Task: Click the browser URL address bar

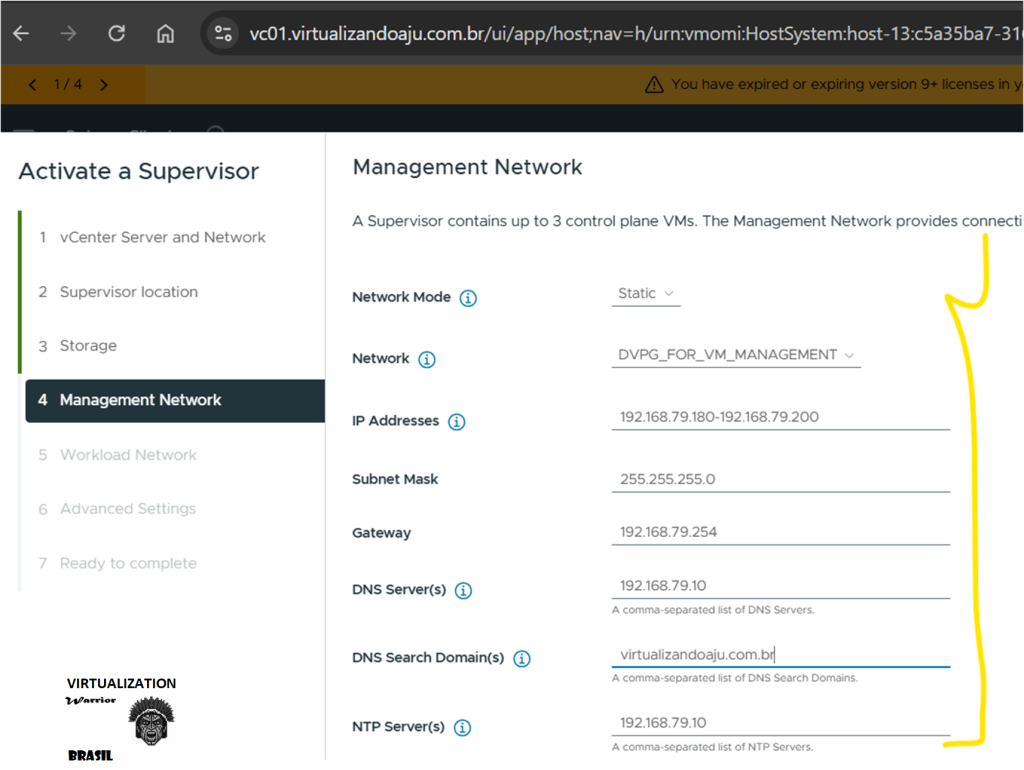Action: pyautogui.click(x=630, y=34)
